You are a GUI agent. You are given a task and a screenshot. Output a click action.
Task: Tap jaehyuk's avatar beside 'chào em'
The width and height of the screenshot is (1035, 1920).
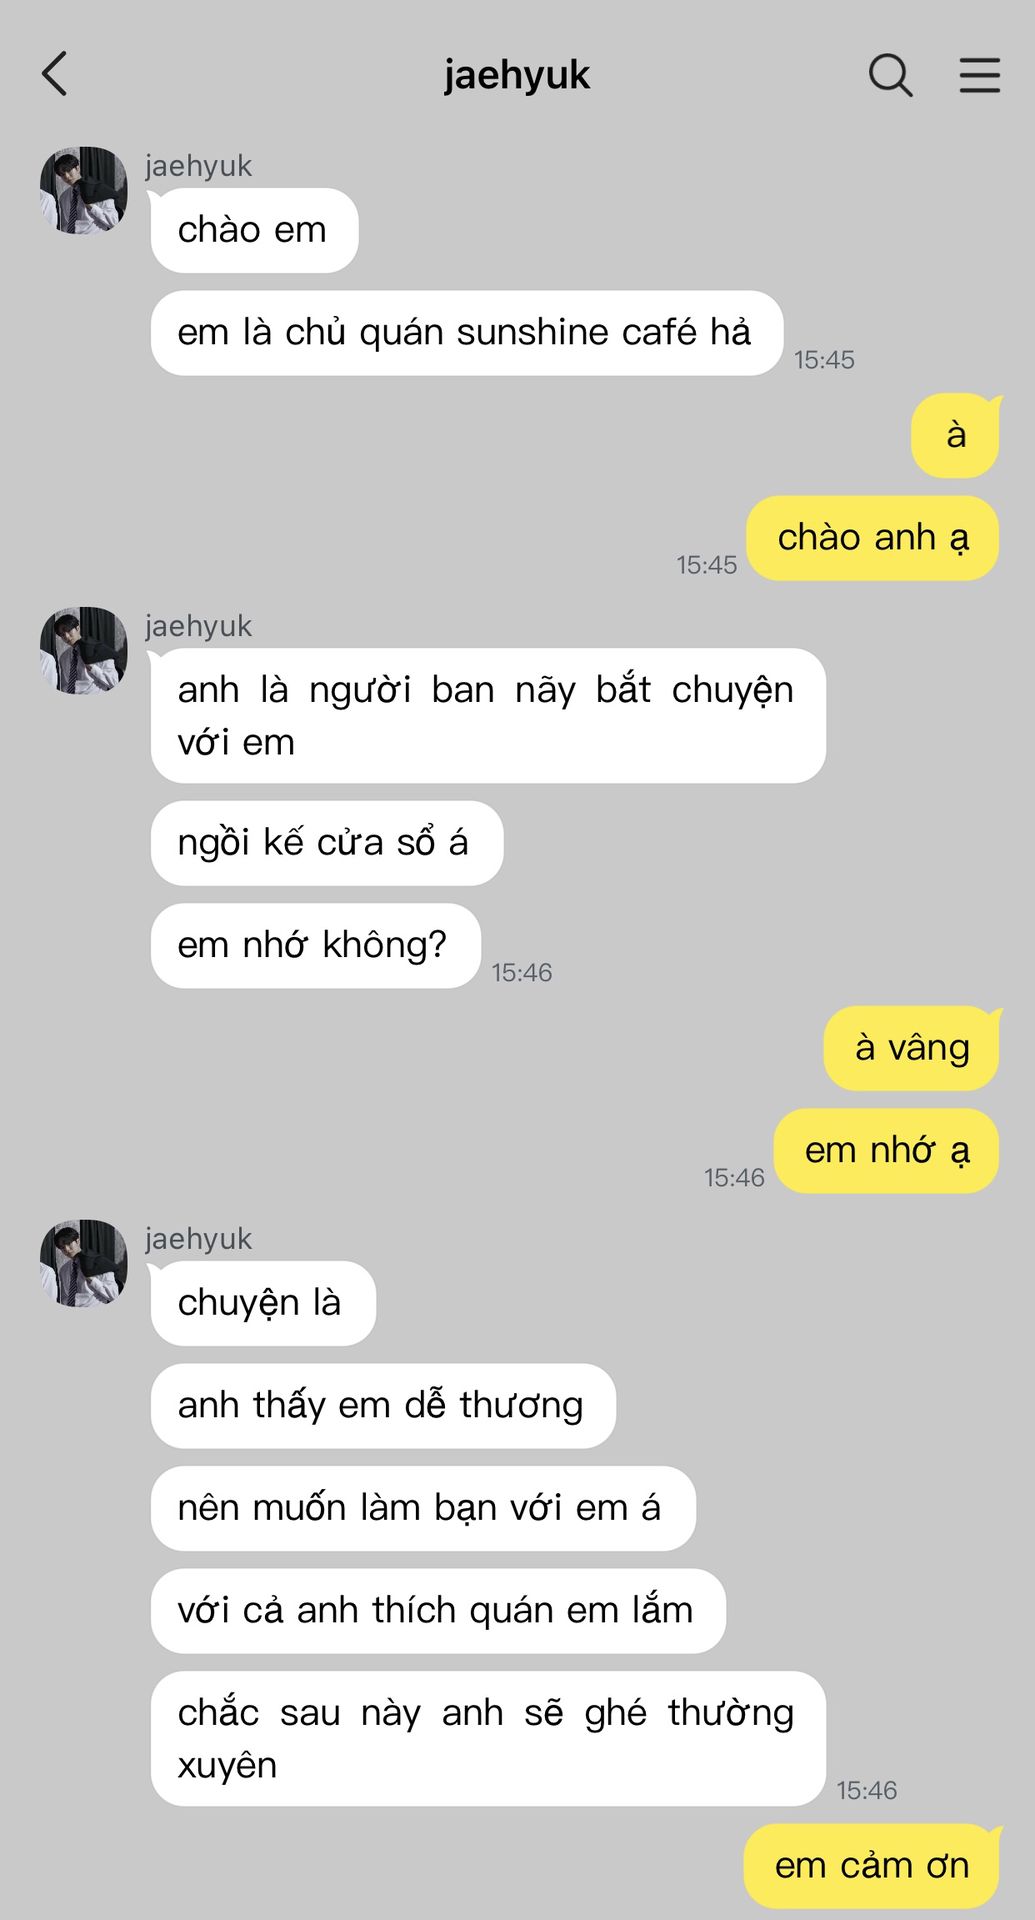tap(84, 190)
